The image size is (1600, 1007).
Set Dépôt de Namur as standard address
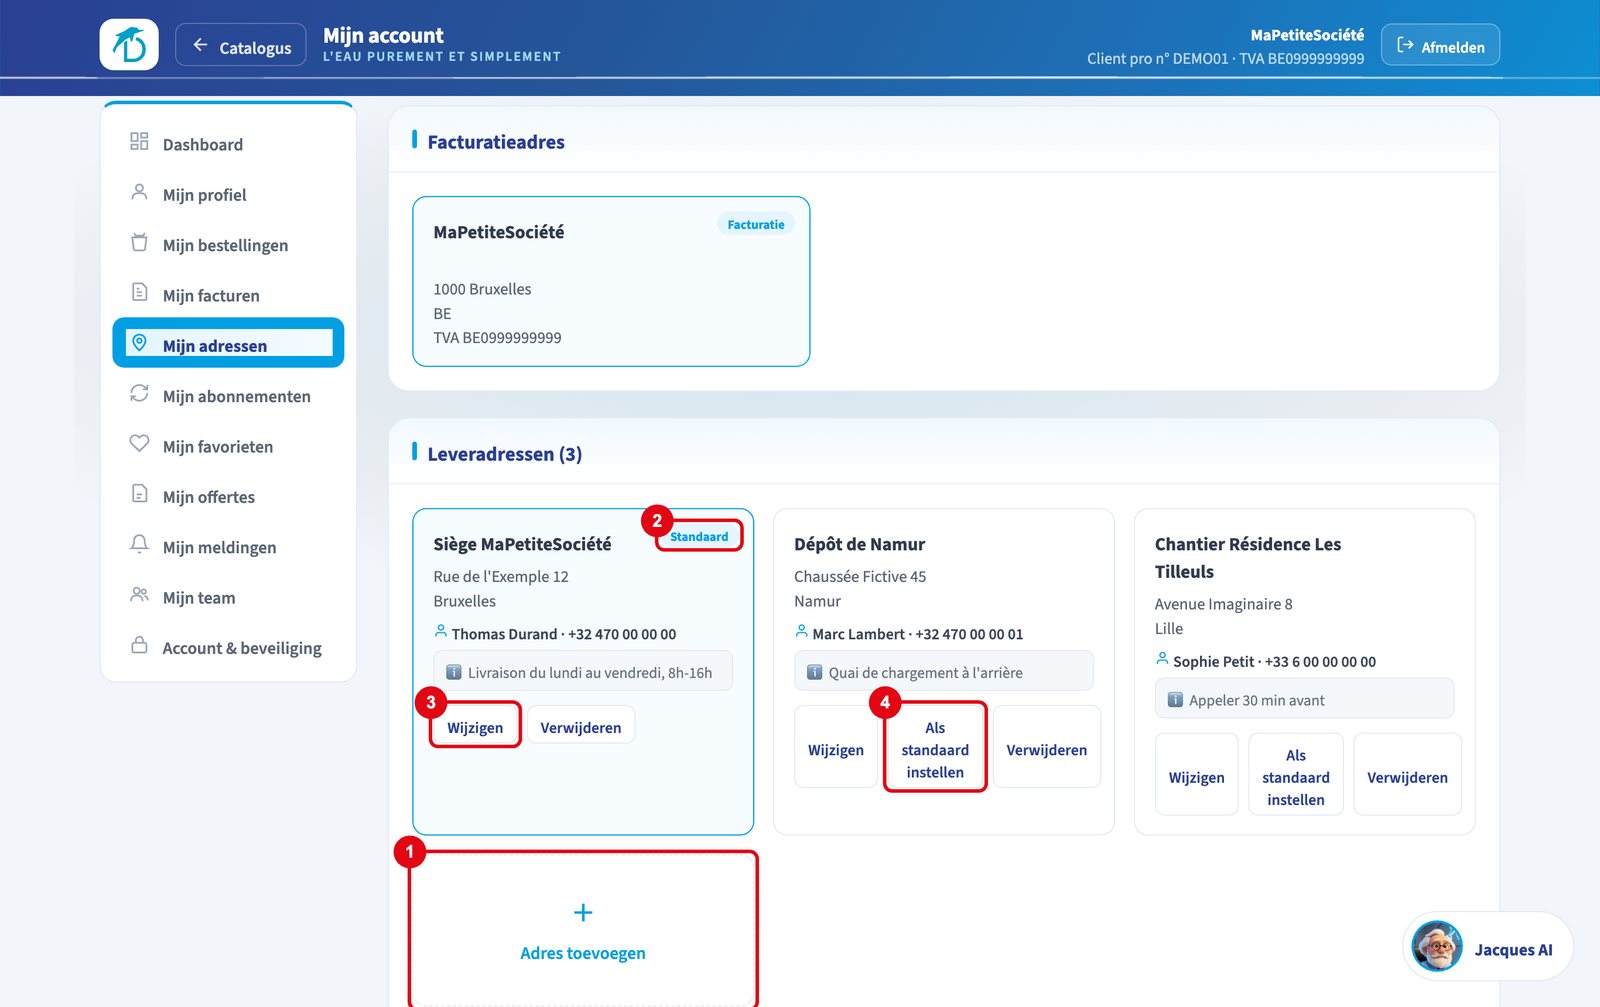(x=935, y=749)
